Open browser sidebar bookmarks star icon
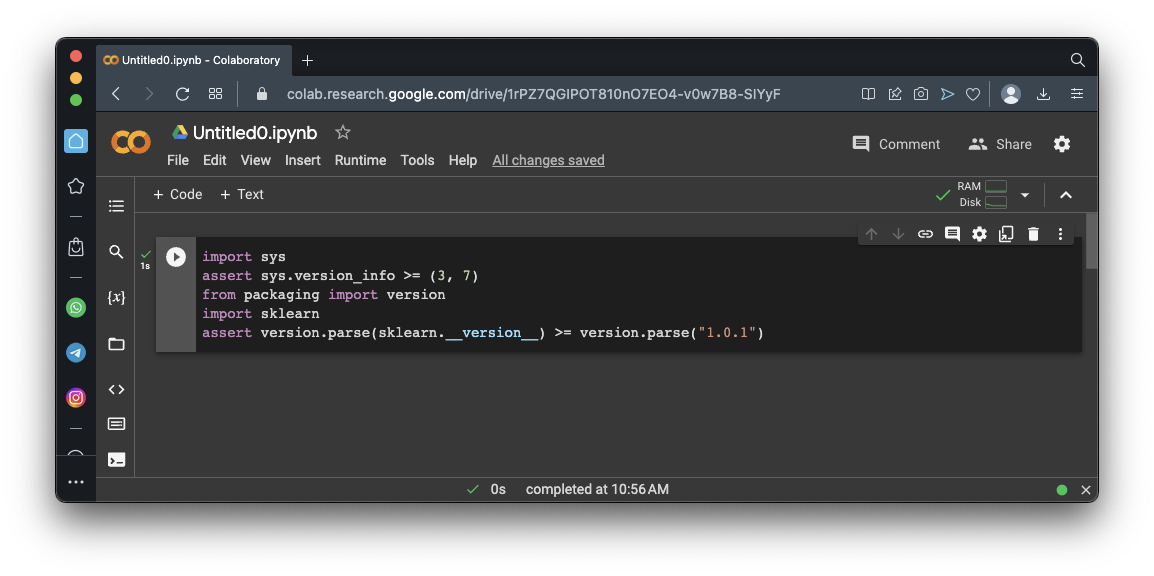The width and height of the screenshot is (1154, 576). click(x=76, y=186)
